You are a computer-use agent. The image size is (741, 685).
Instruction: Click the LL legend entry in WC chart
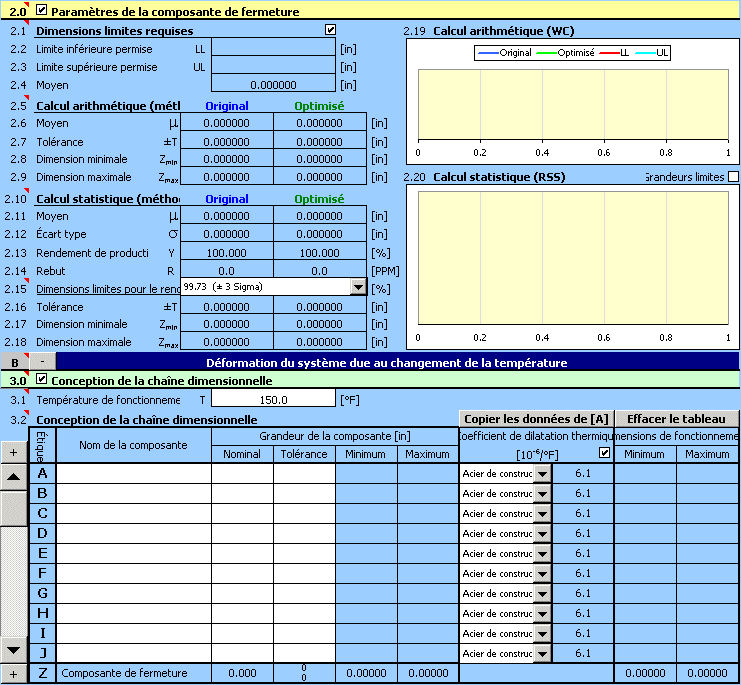614,52
